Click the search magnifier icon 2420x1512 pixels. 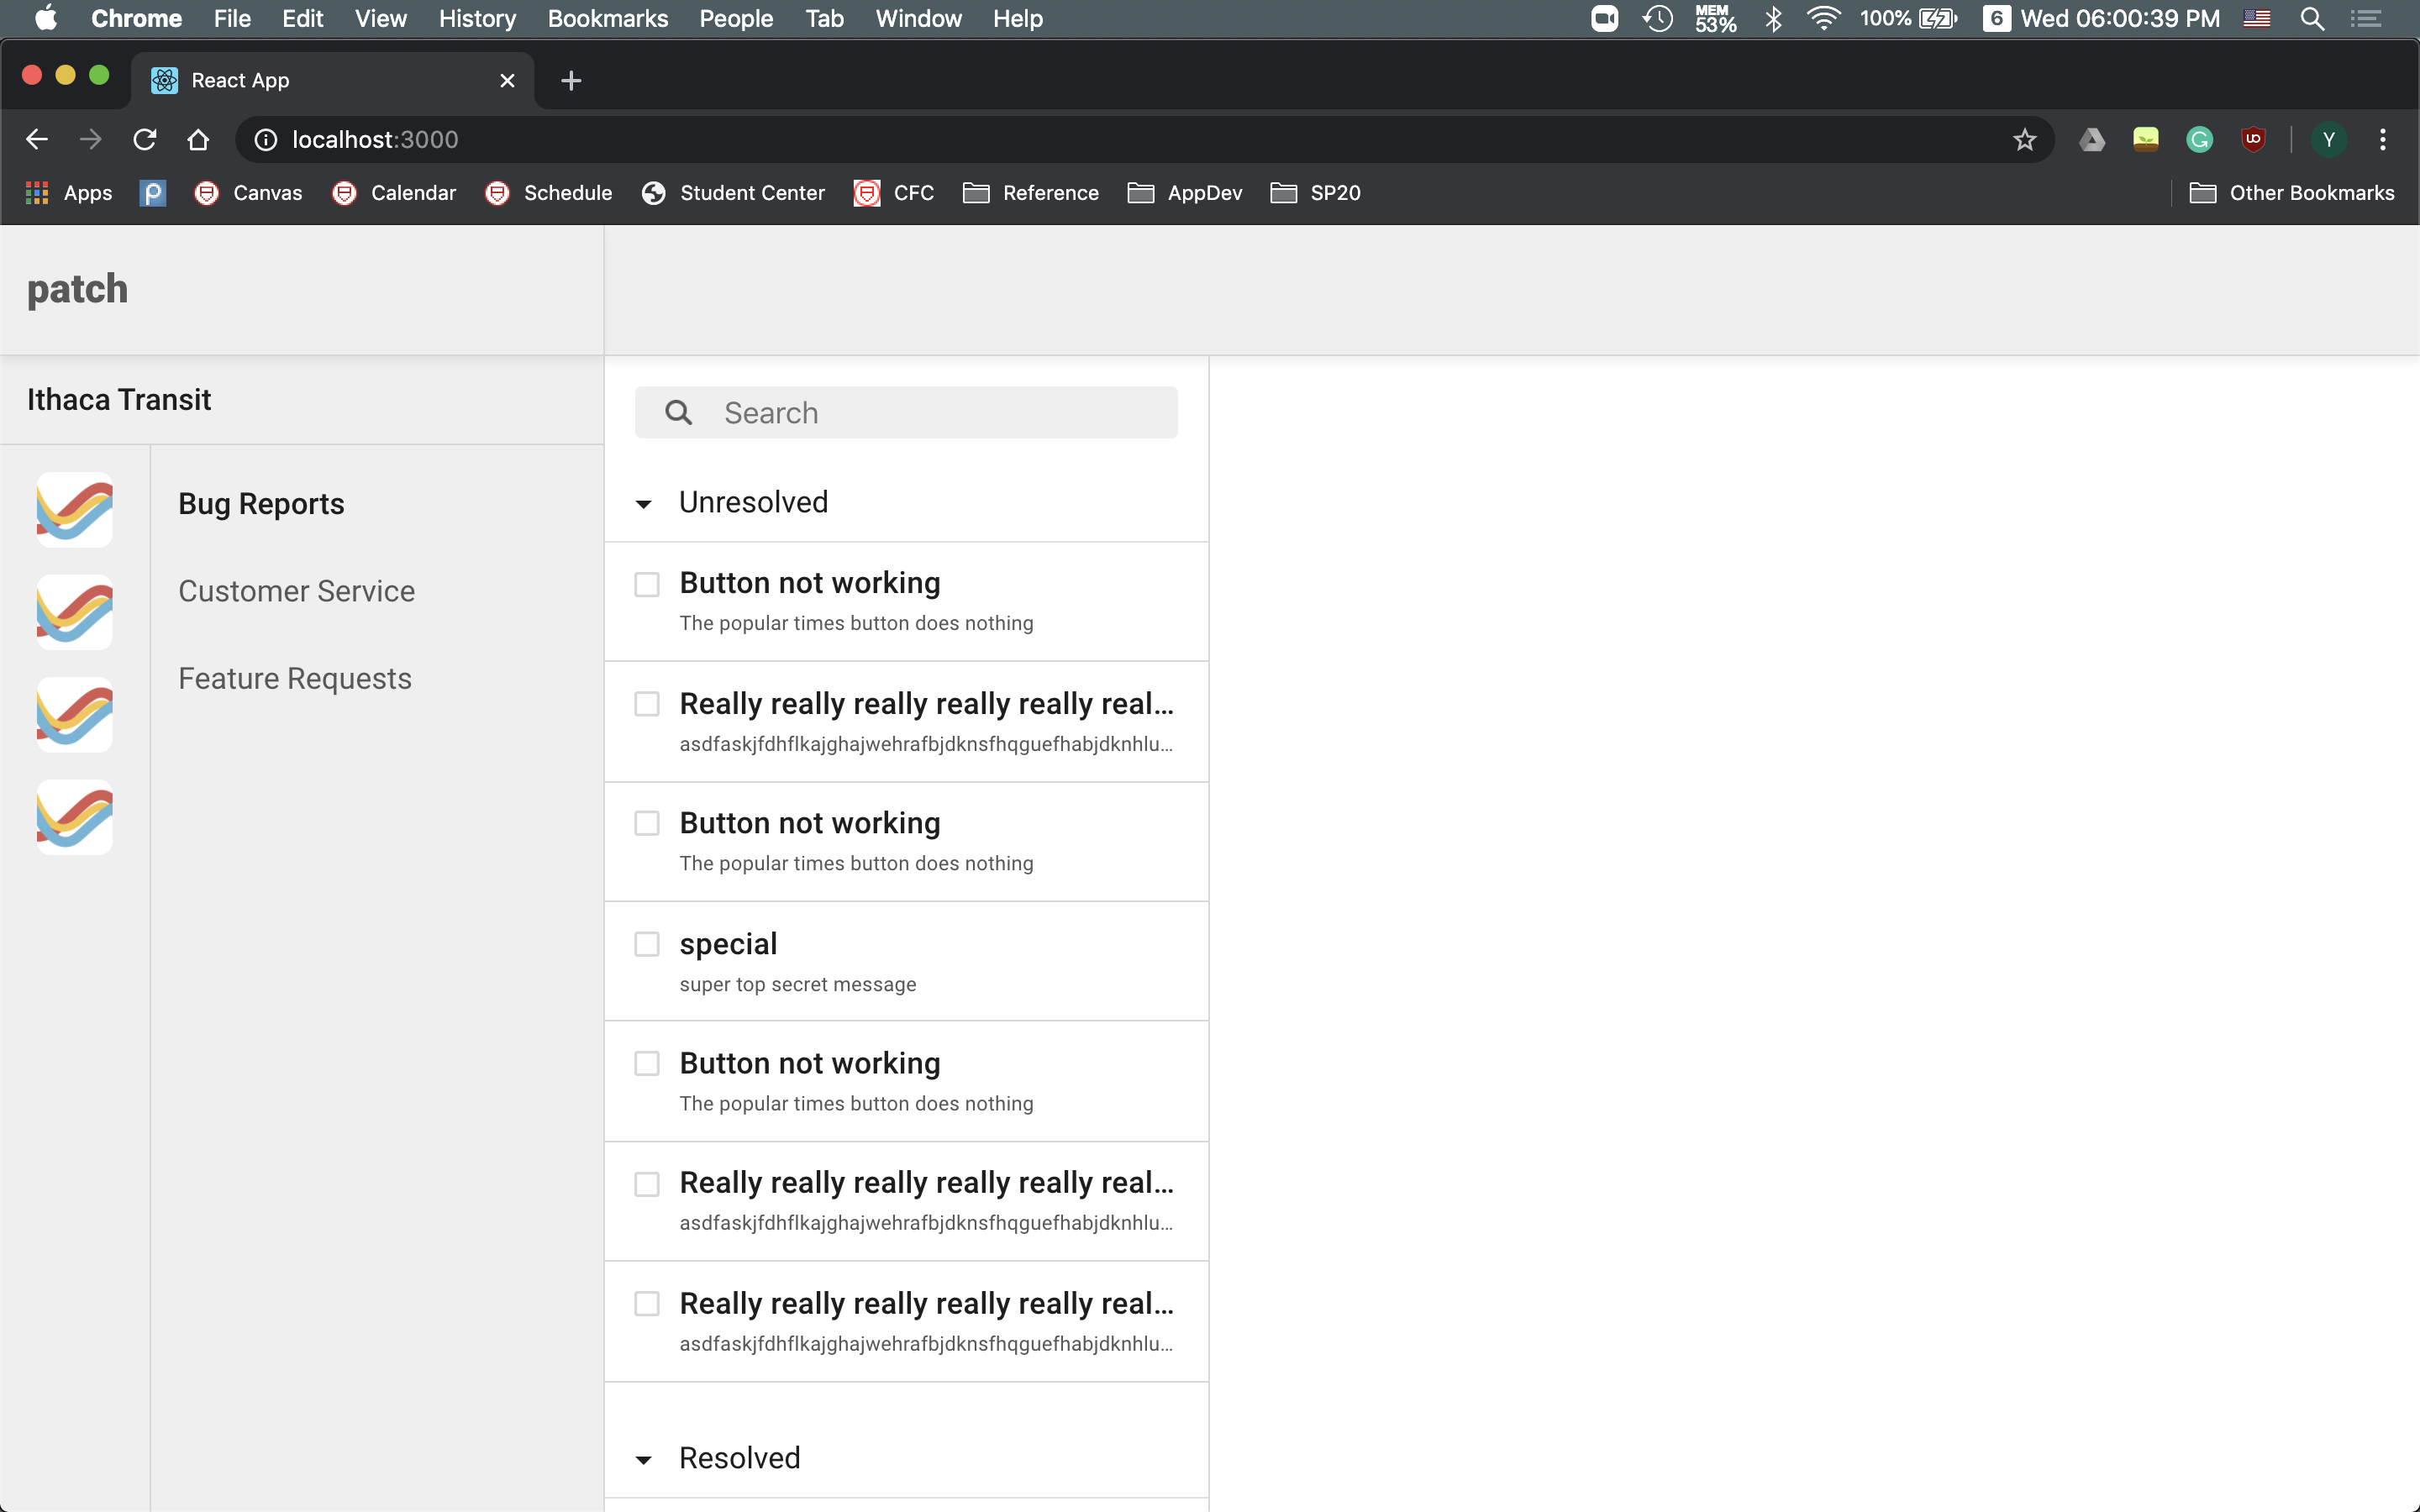point(678,413)
